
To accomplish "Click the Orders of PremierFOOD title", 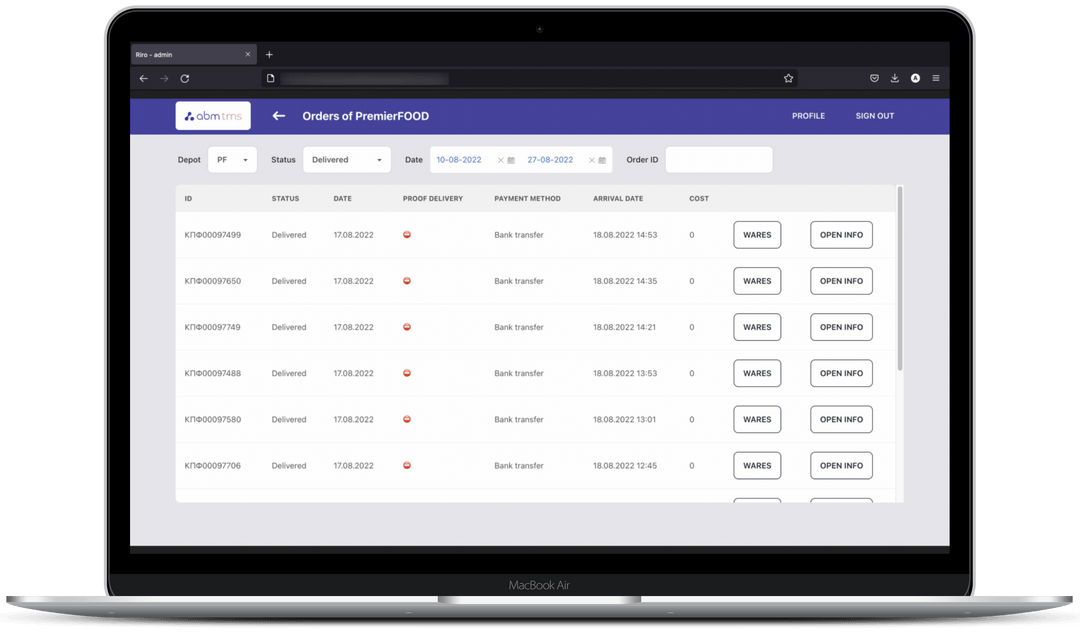I will (x=366, y=116).
